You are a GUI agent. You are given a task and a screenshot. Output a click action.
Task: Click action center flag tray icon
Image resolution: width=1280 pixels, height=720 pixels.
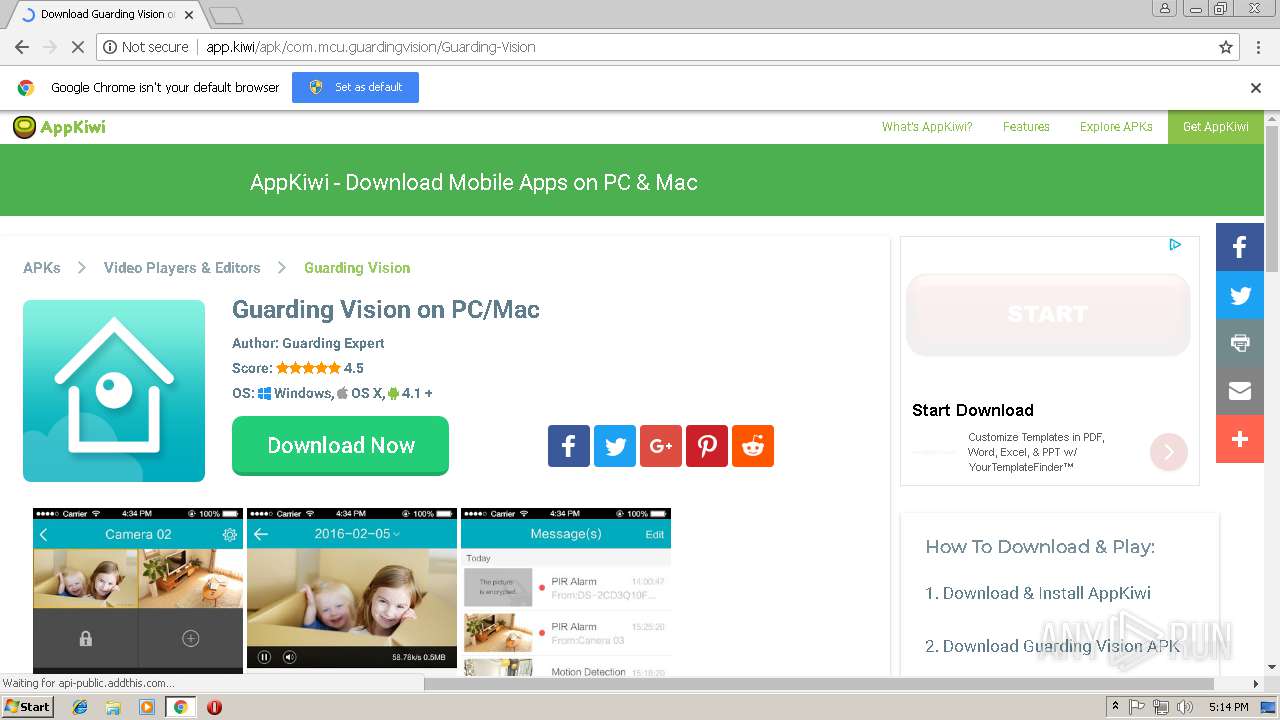(1137, 707)
